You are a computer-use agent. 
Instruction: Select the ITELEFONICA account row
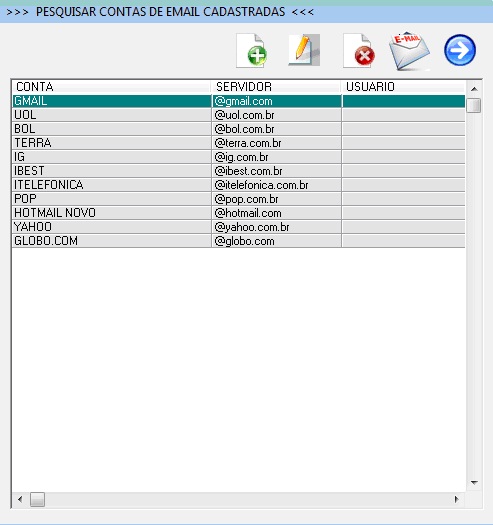click(238, 185)
